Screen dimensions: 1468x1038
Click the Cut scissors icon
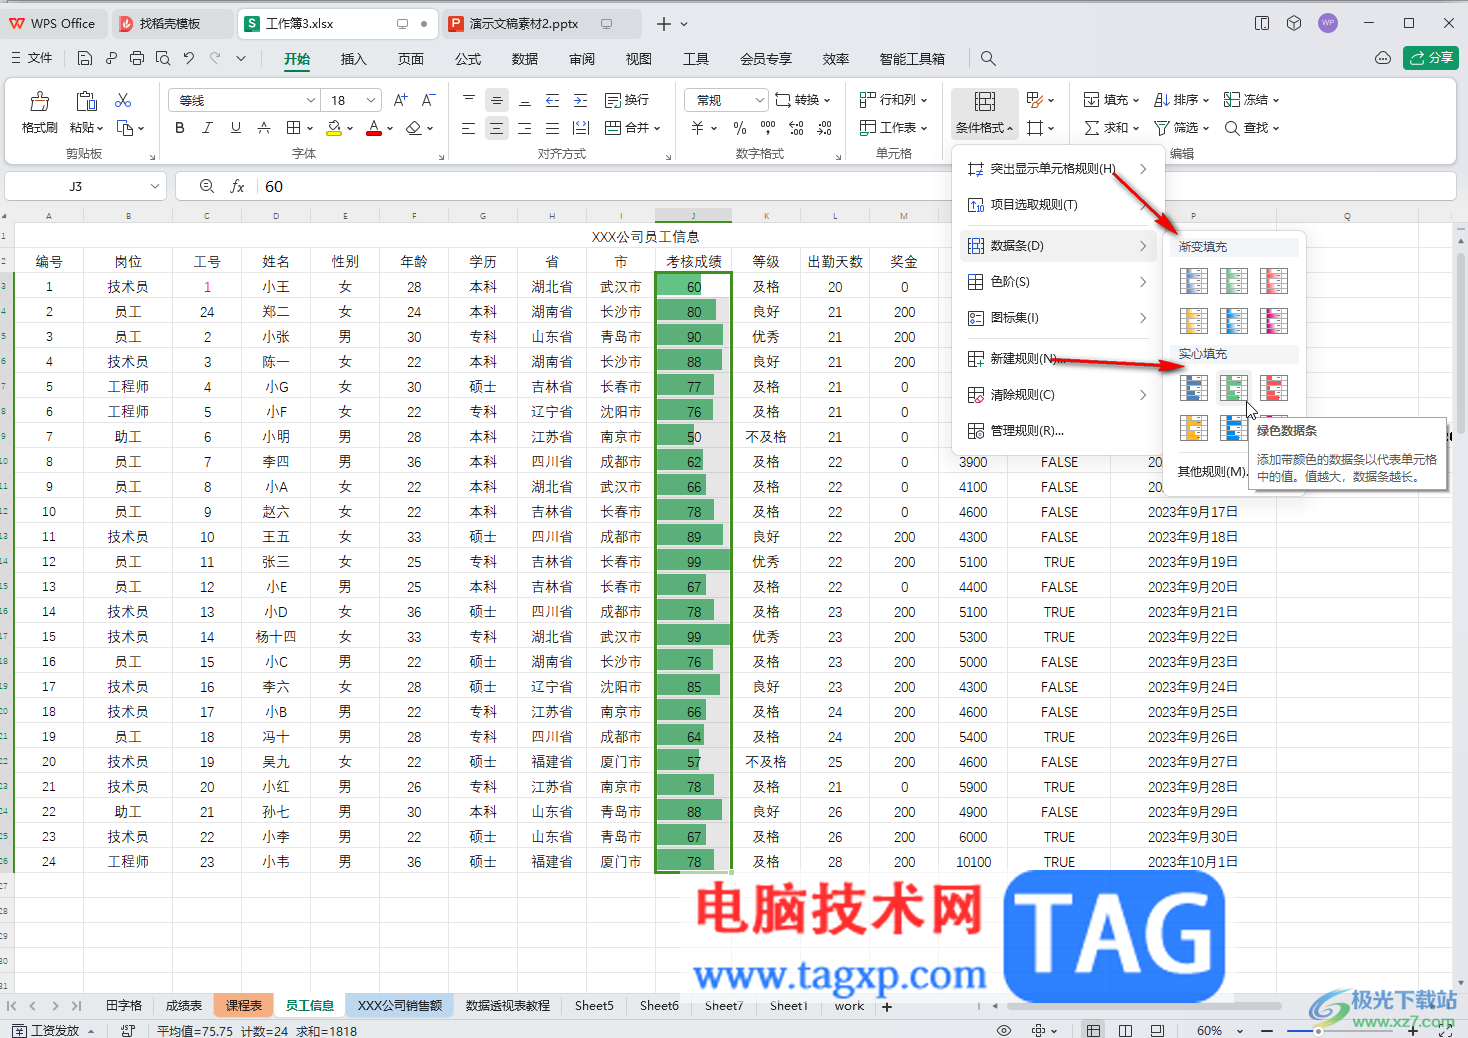(123, 100)
